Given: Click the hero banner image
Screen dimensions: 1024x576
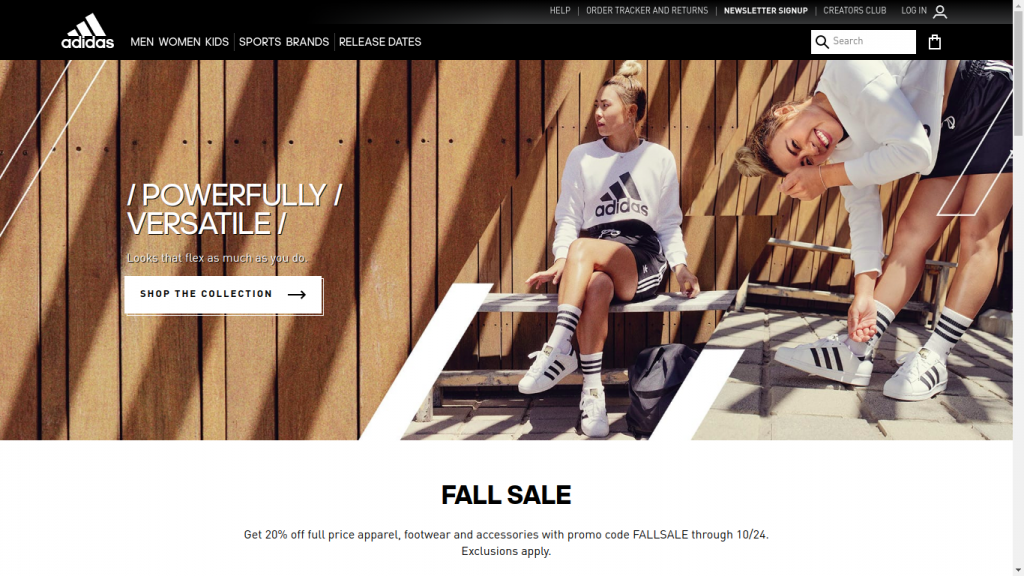Looking at the screenshot, I should coord(506,250).
